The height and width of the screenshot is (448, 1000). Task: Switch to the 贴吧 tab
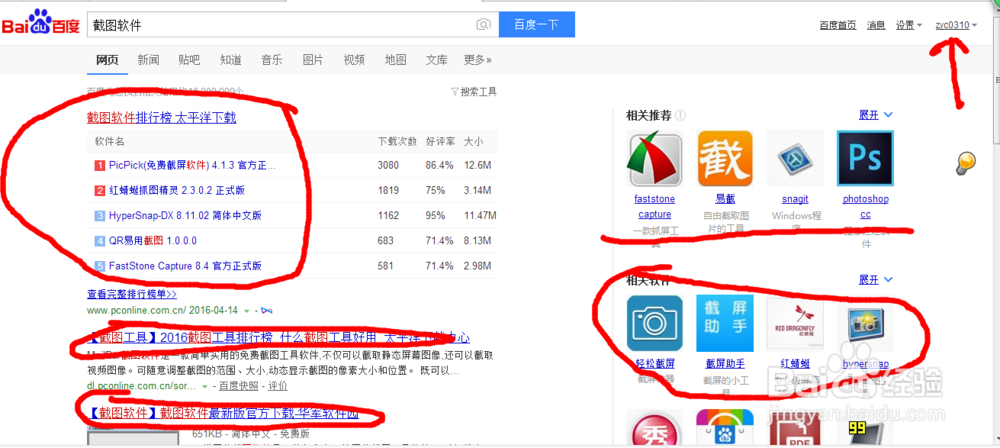pos(189,60)
